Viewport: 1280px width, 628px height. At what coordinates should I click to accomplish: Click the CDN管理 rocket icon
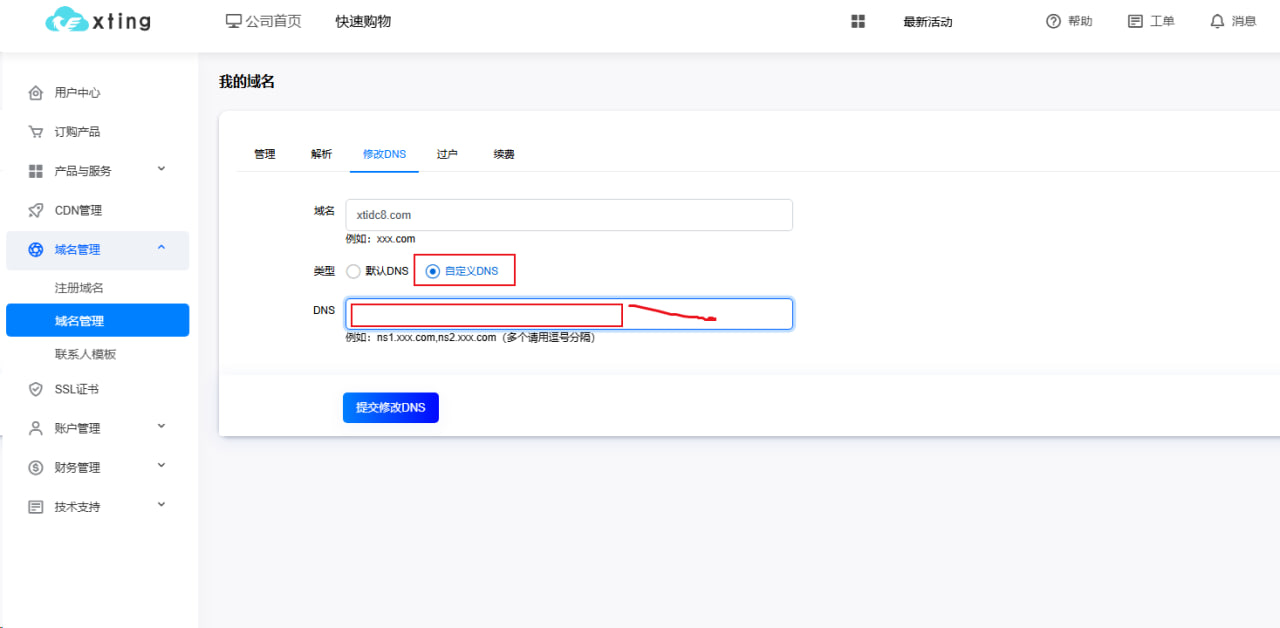[x=36, y=210]
